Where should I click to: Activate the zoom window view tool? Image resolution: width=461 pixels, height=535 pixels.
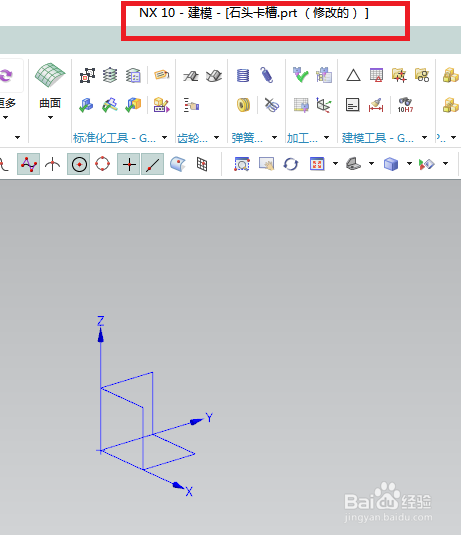pos(242,164)
